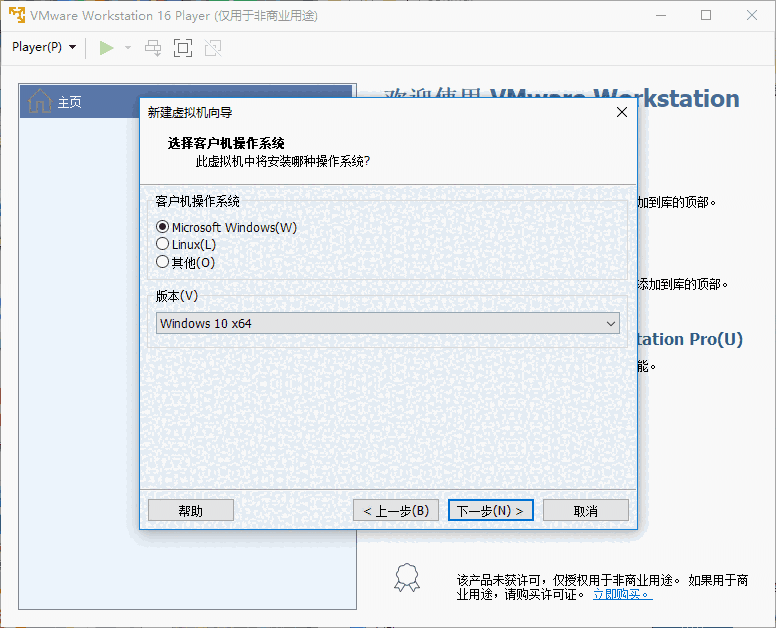
Task: Click the 取消 cancel button
Action: point(585,510)
